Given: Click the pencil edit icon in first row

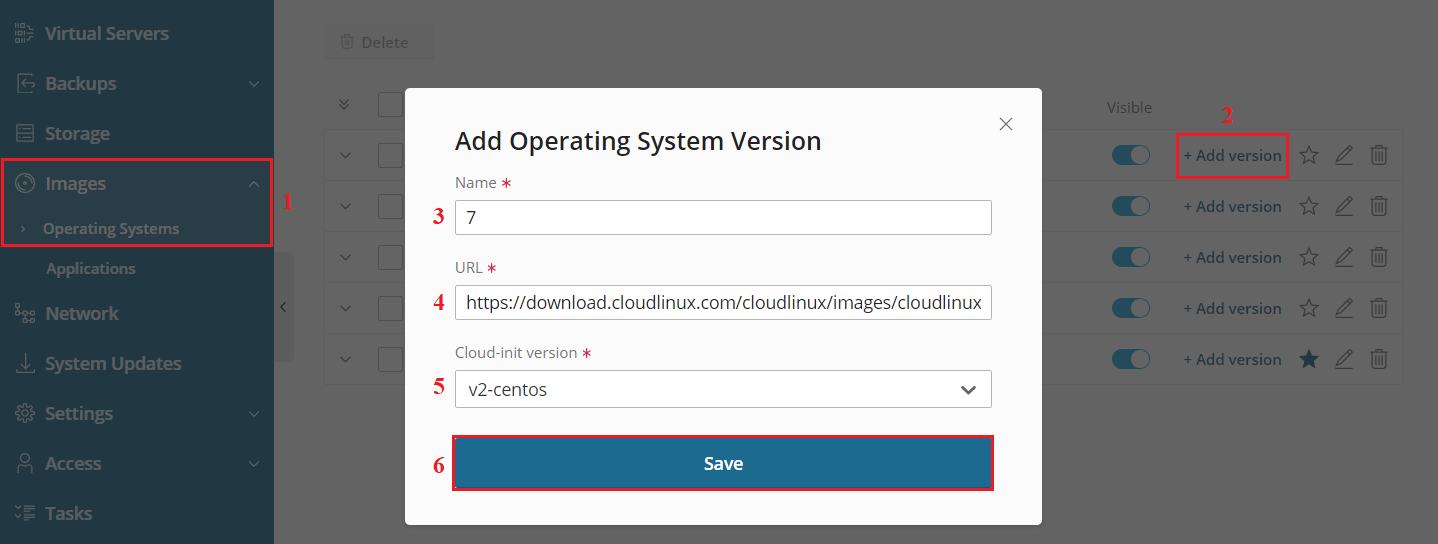Looking at the screenshot, I should (1344, 155).
